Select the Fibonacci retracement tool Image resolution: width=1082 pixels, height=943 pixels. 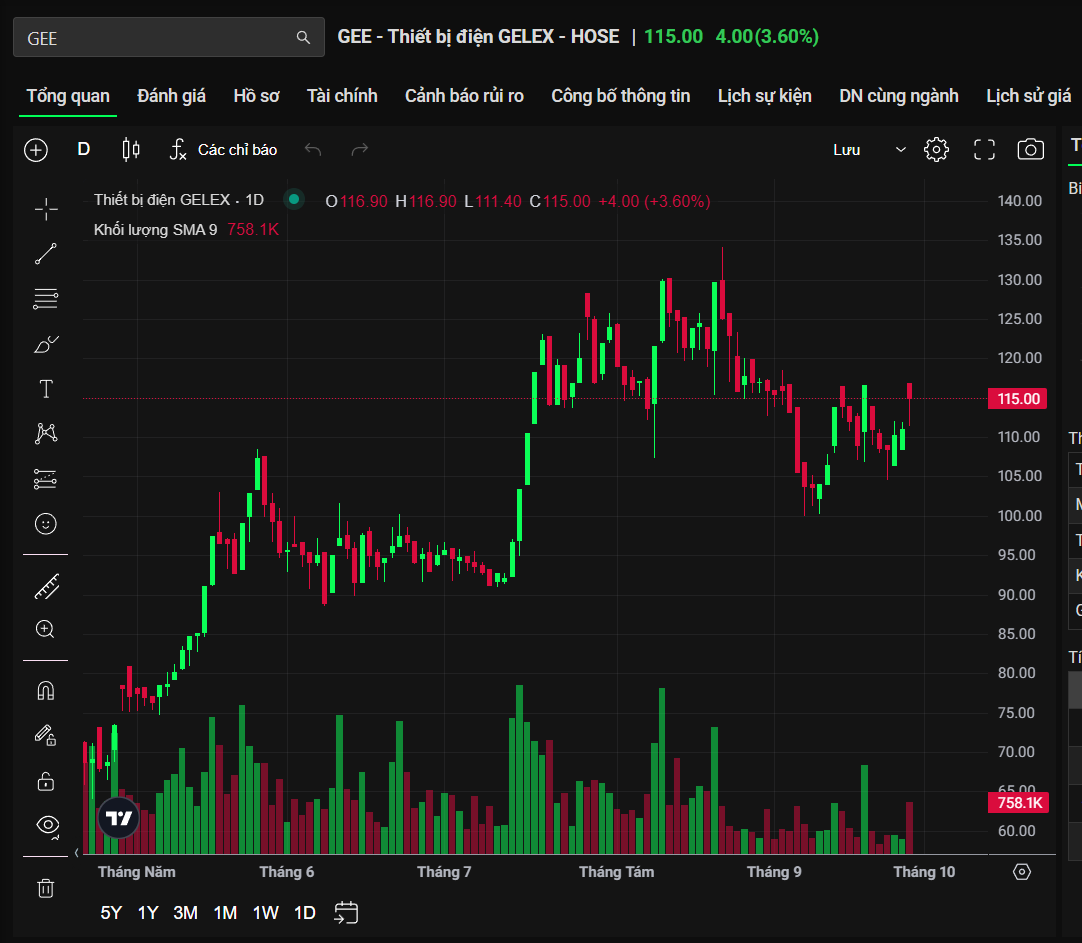tap(46, 299)
